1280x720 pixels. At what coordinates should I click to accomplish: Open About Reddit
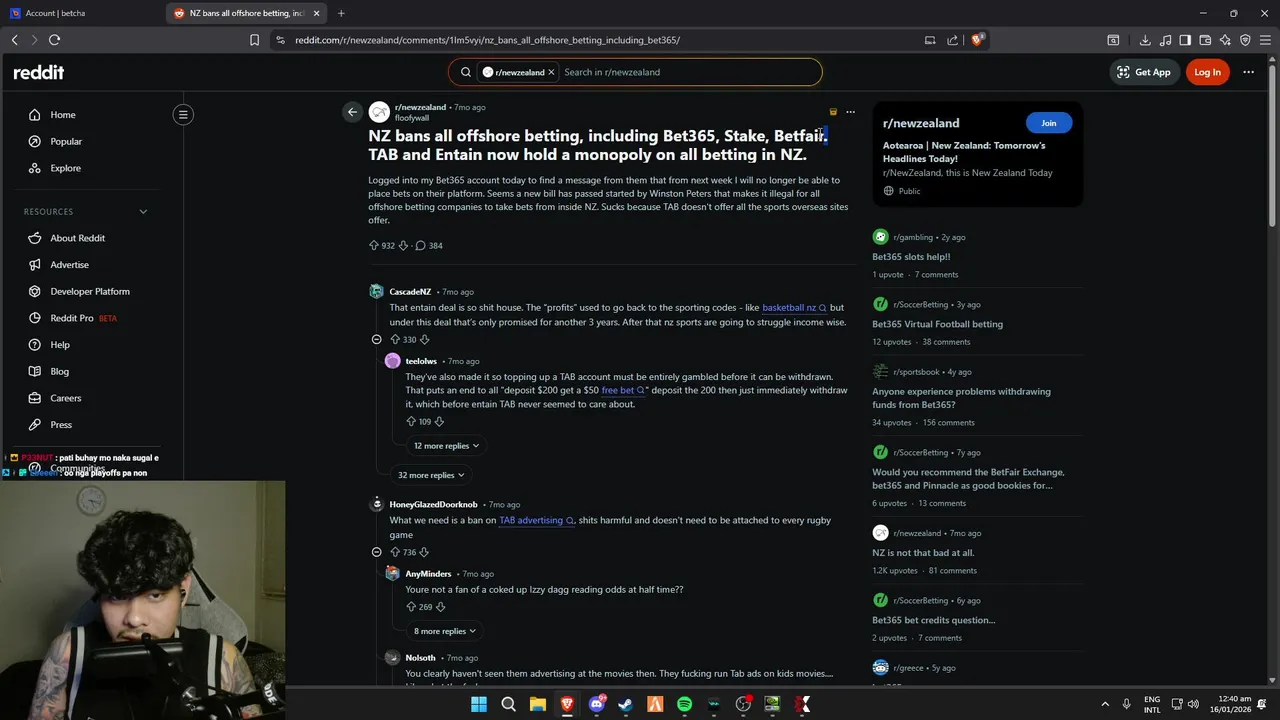(x=78, y=238)
